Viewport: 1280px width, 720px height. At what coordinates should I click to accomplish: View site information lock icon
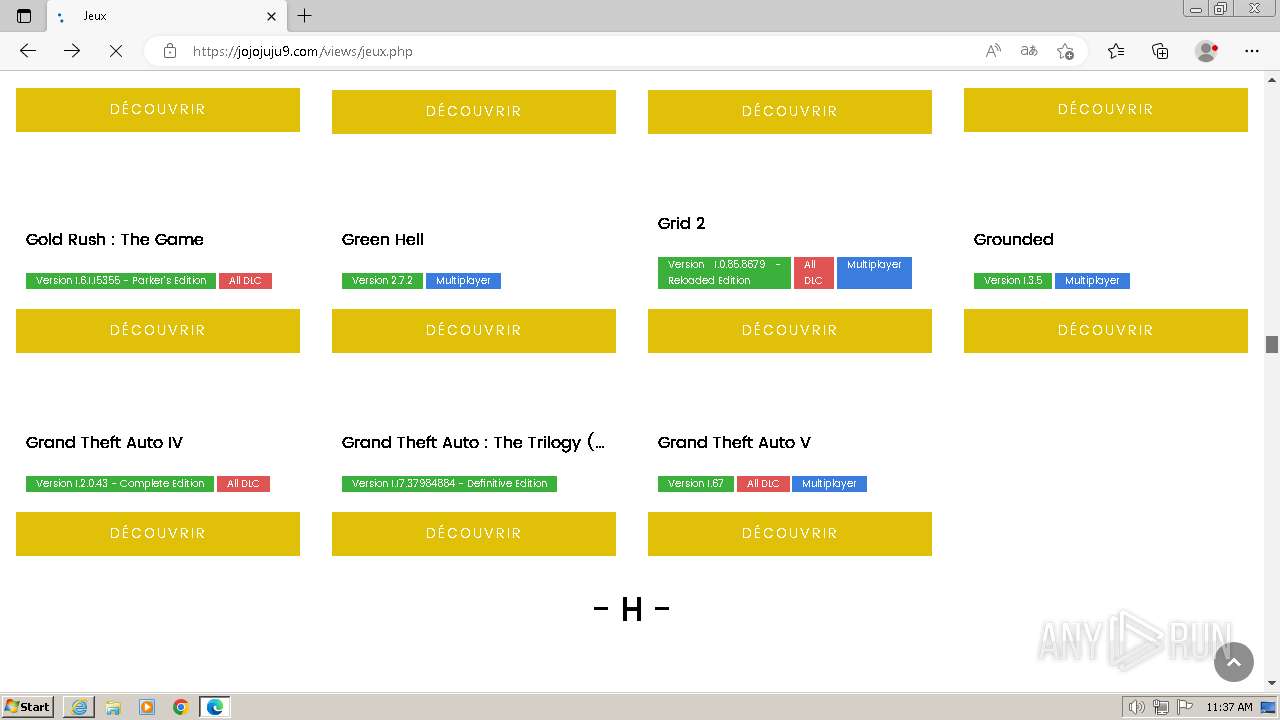click(x=170, y=51)
